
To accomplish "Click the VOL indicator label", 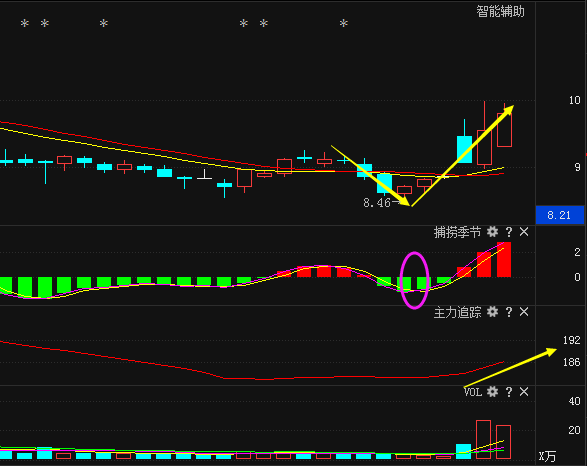I will tap(473, 392).
